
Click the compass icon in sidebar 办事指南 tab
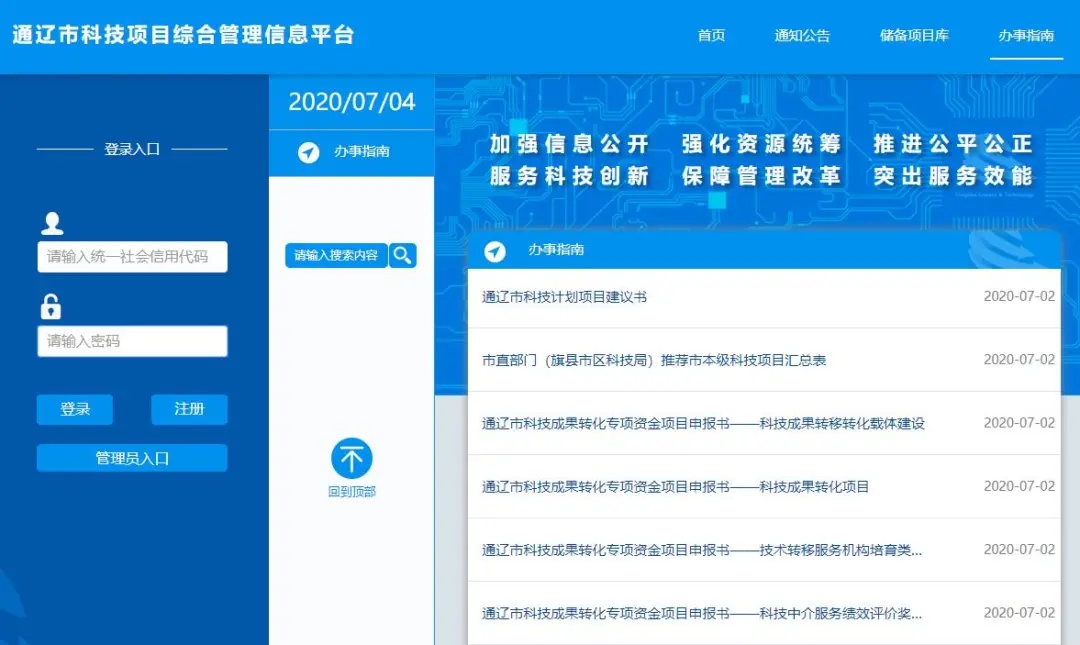tap(309, 152)
